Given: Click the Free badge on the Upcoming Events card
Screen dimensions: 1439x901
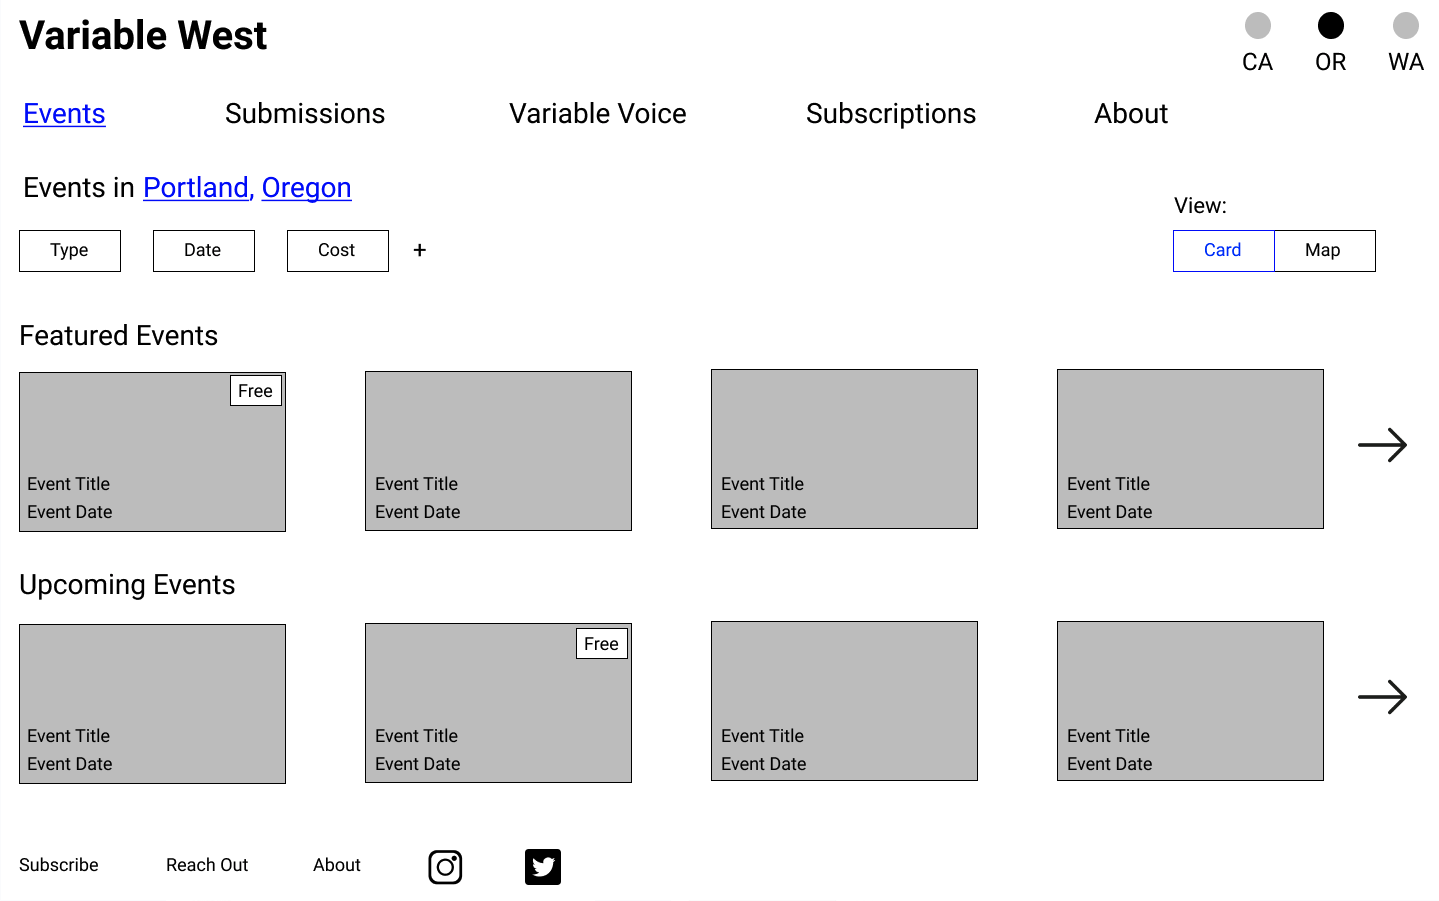Looking at the screenshot, I should point(602,644).
